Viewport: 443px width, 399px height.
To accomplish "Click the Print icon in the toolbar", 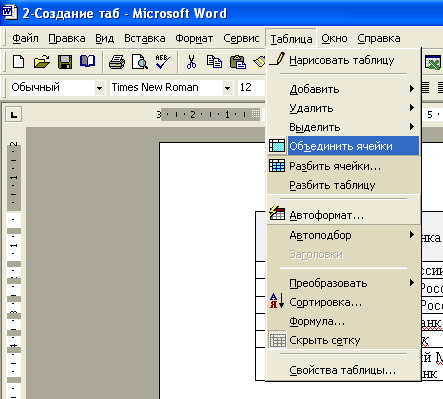I will click(117, 62).
